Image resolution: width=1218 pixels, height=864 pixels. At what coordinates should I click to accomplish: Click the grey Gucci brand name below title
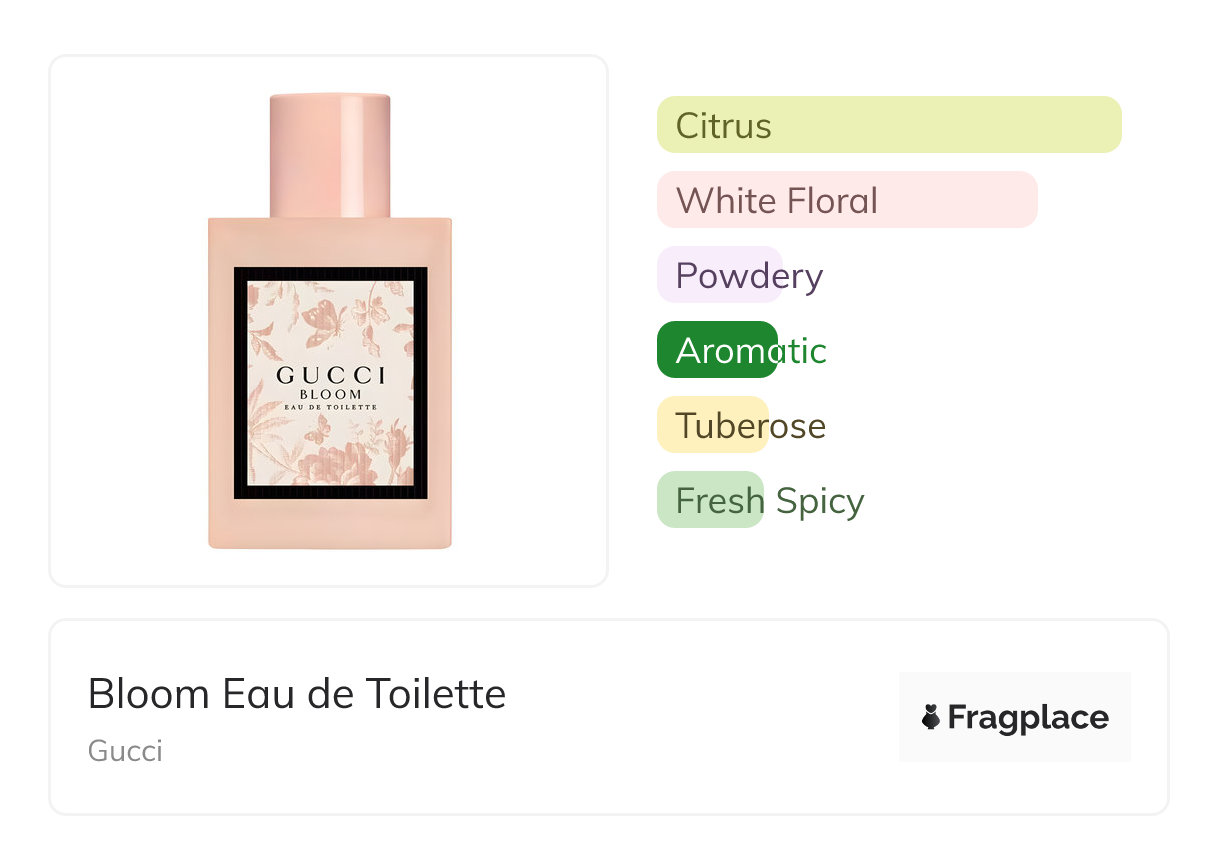point(125,751)
